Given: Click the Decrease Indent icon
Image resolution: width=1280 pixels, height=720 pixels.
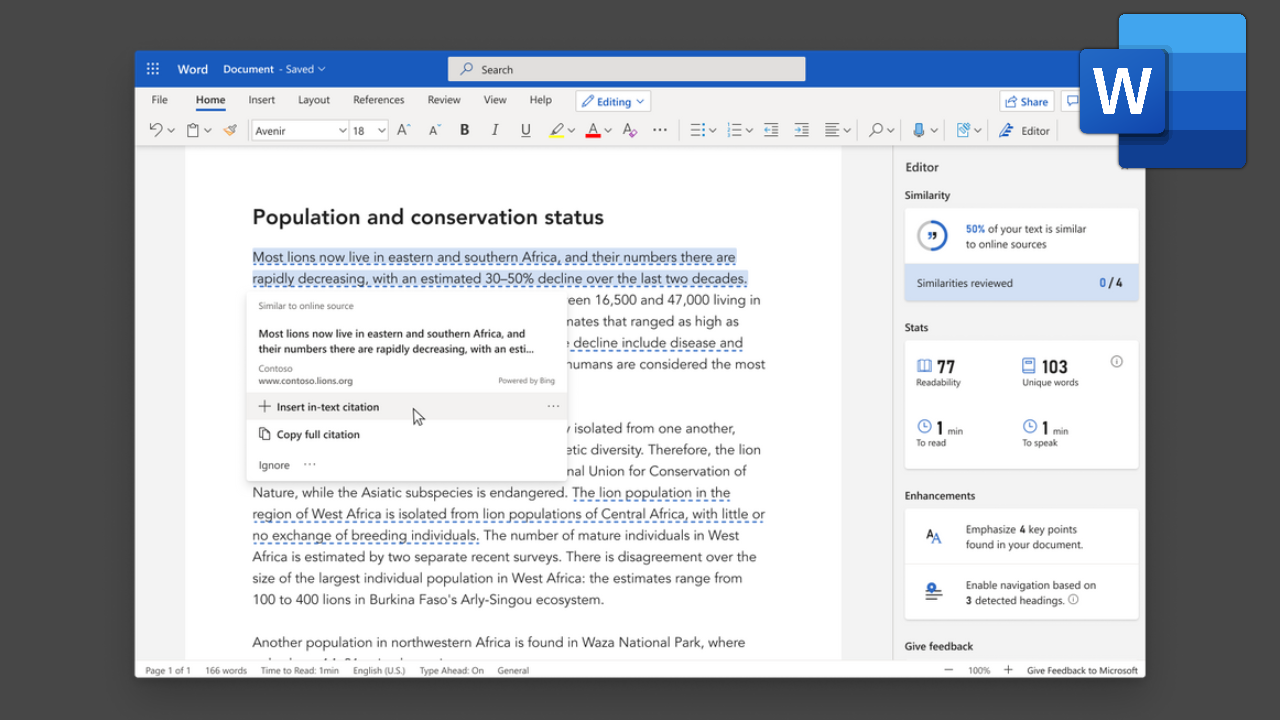Looking at the screenshot, I should [x=771, y=130].
